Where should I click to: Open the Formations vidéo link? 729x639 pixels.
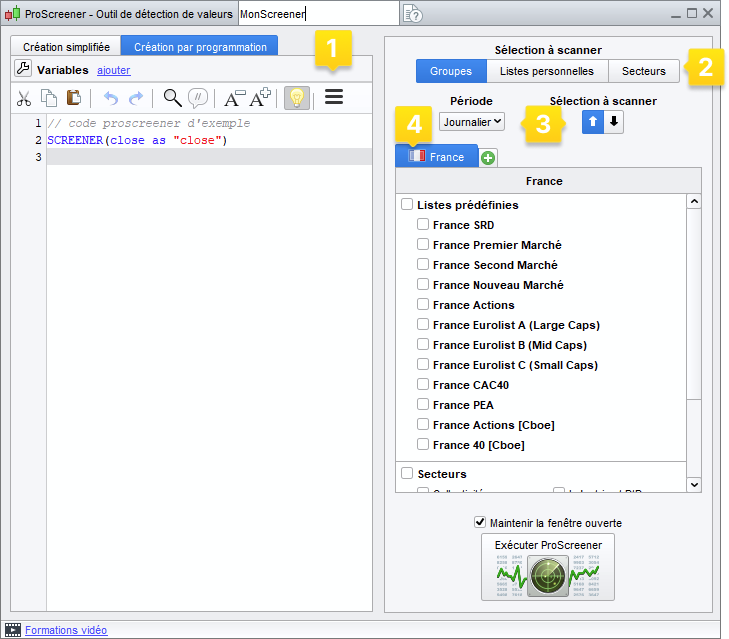[x=66, y=630]
